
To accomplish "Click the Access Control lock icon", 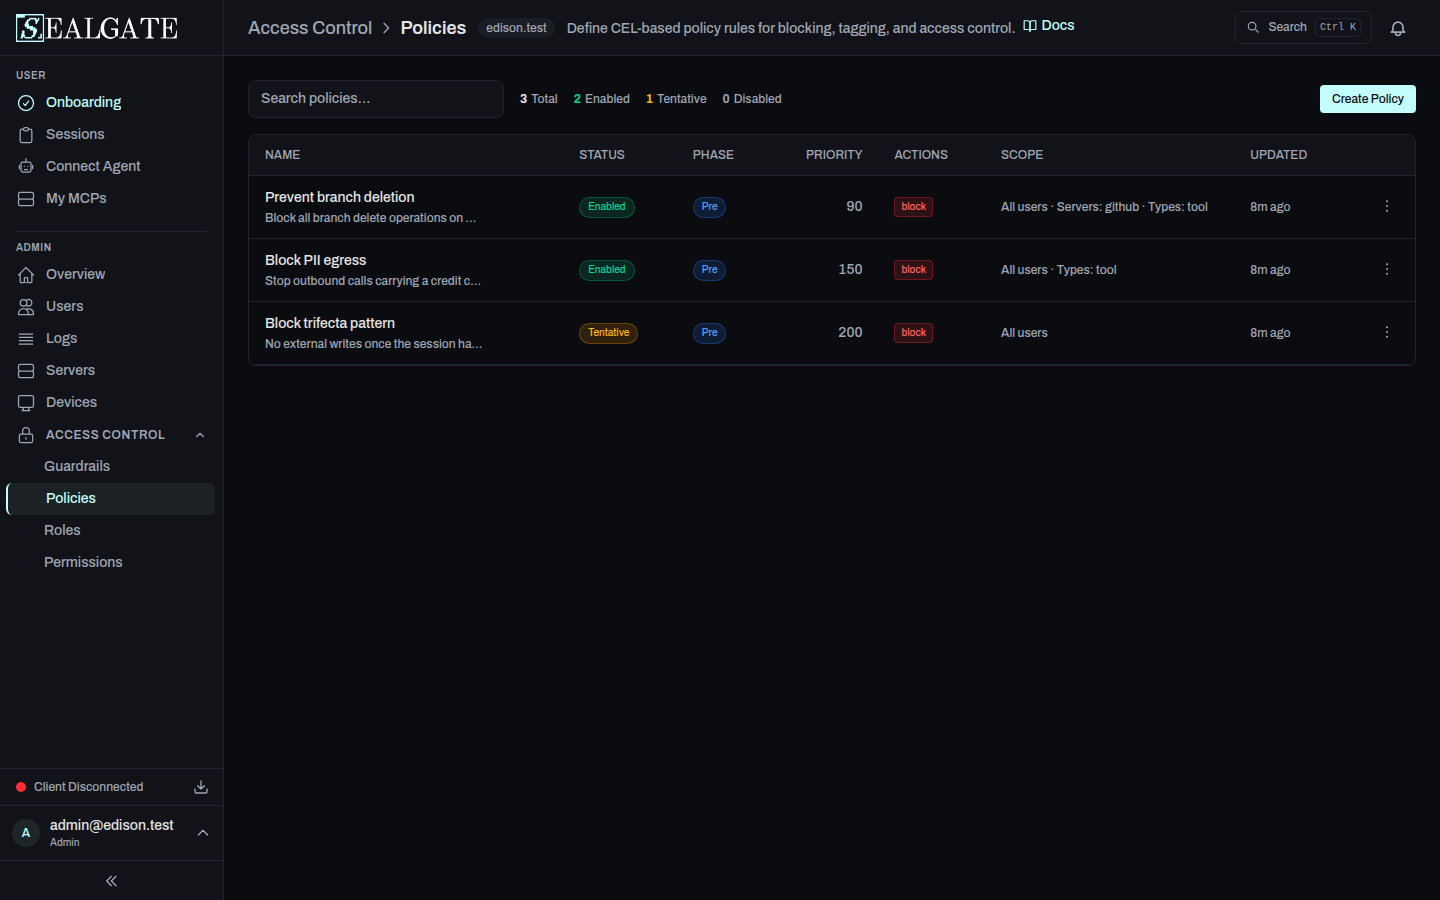I will click(x=26, y=435).
